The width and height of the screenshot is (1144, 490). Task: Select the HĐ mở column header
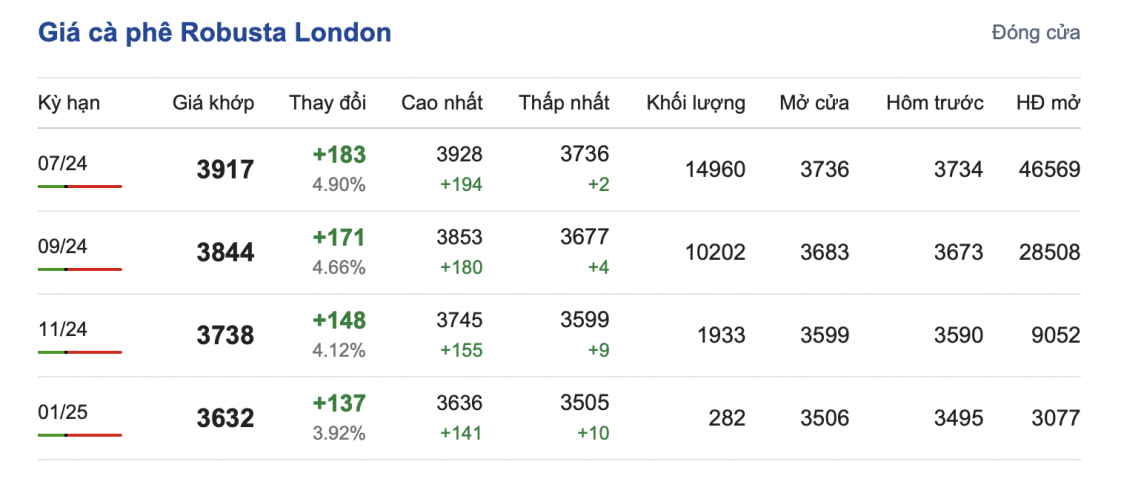[x=1047, y=103]
